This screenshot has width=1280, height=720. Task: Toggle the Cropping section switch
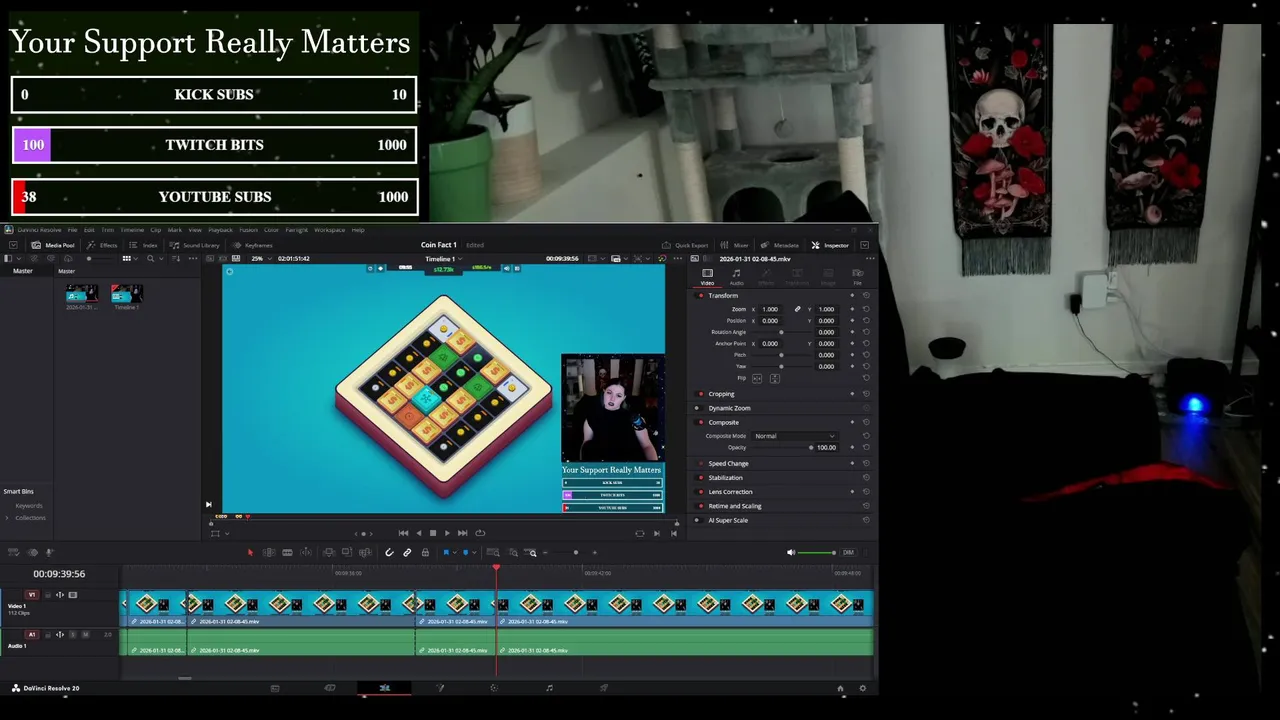(x=700, y=394)
